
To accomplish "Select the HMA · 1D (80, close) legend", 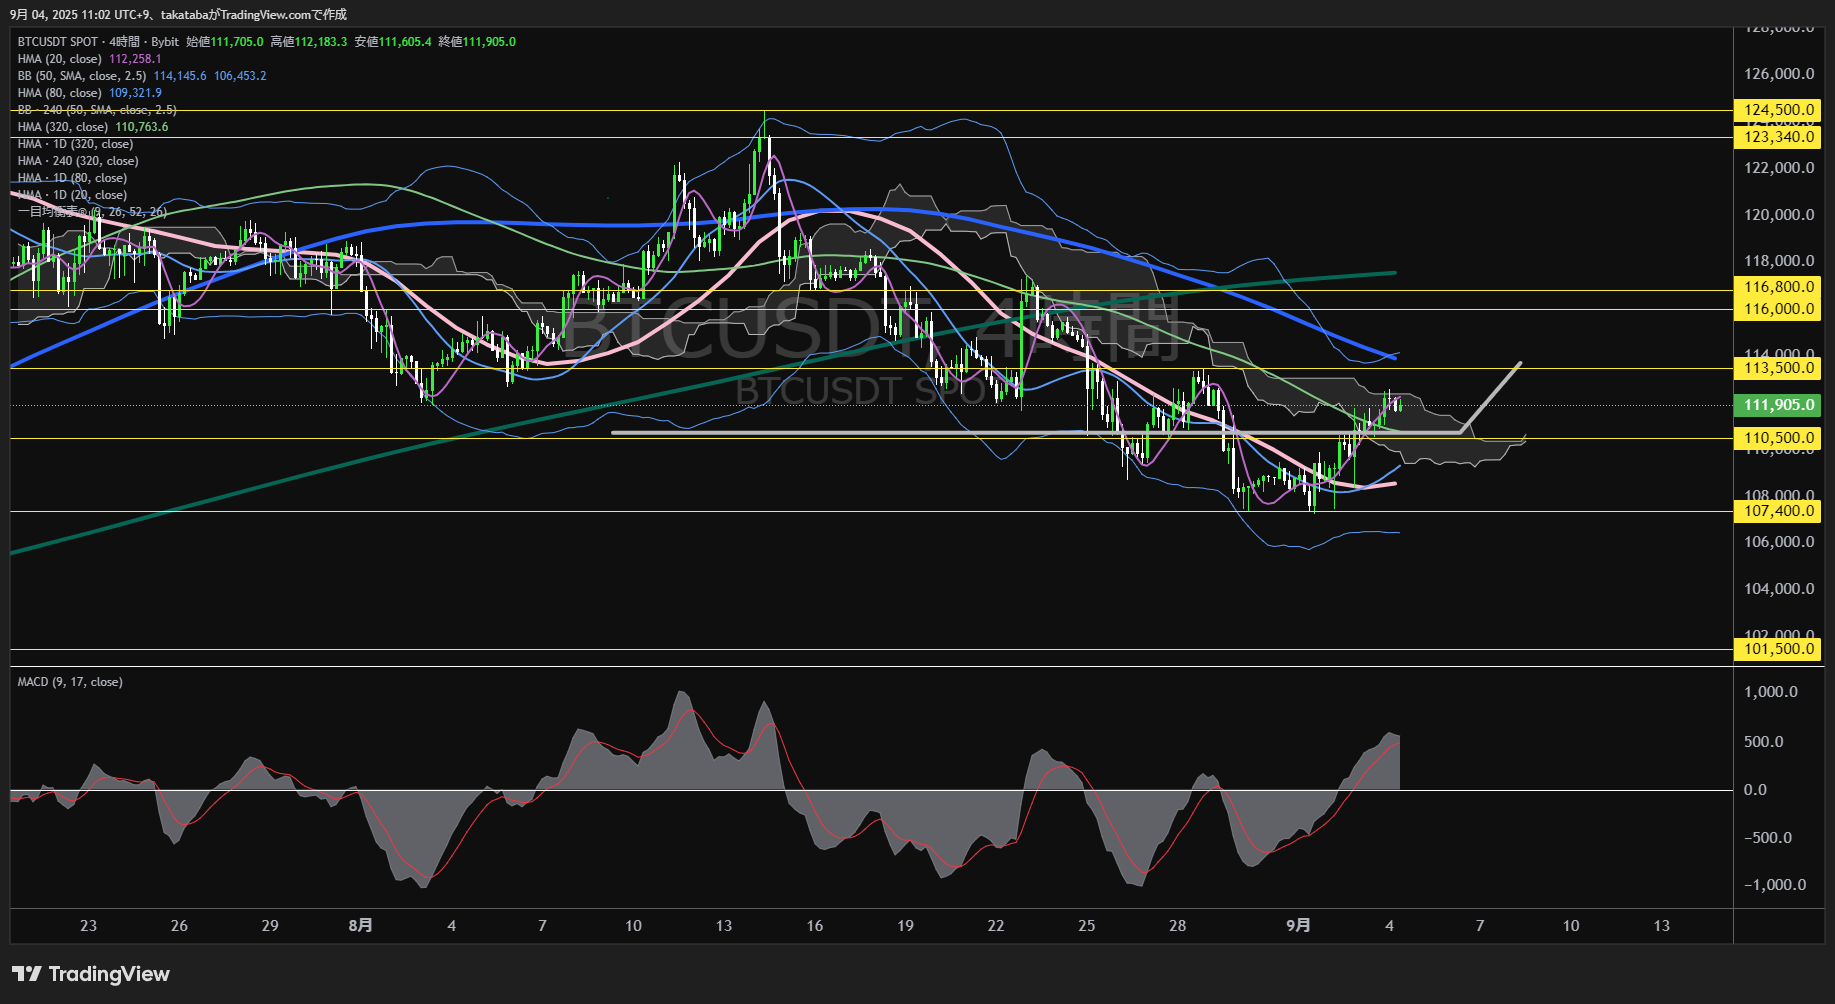I will [72, 178].
